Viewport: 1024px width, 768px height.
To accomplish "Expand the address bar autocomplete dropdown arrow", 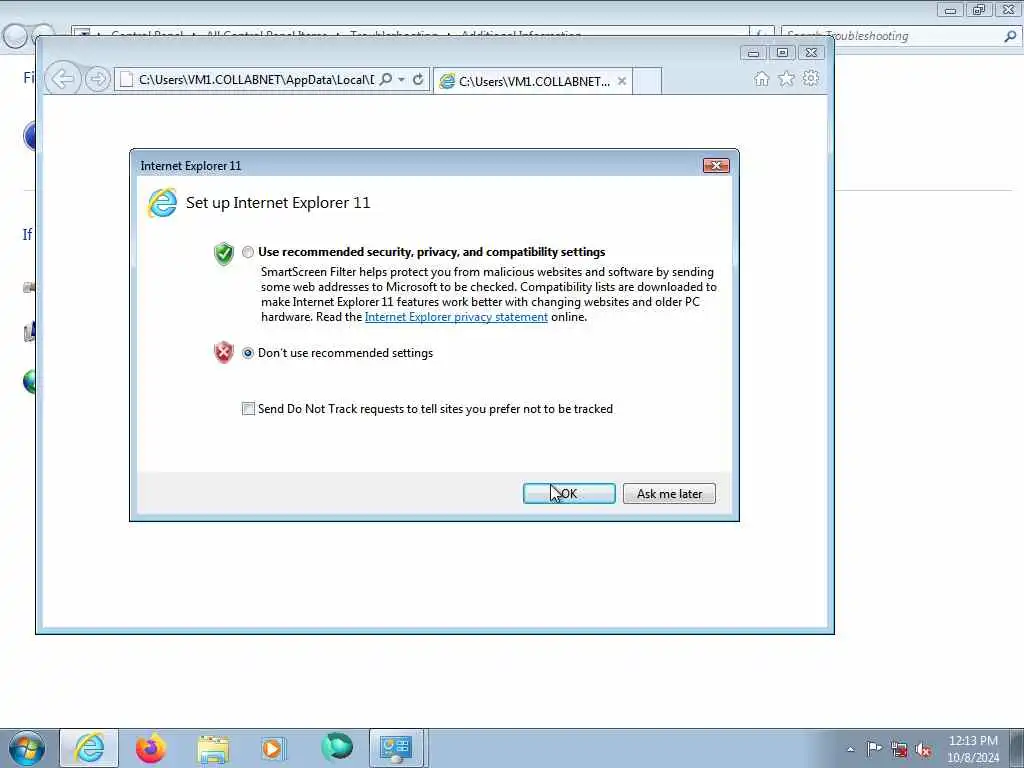I will pos(401,80).
